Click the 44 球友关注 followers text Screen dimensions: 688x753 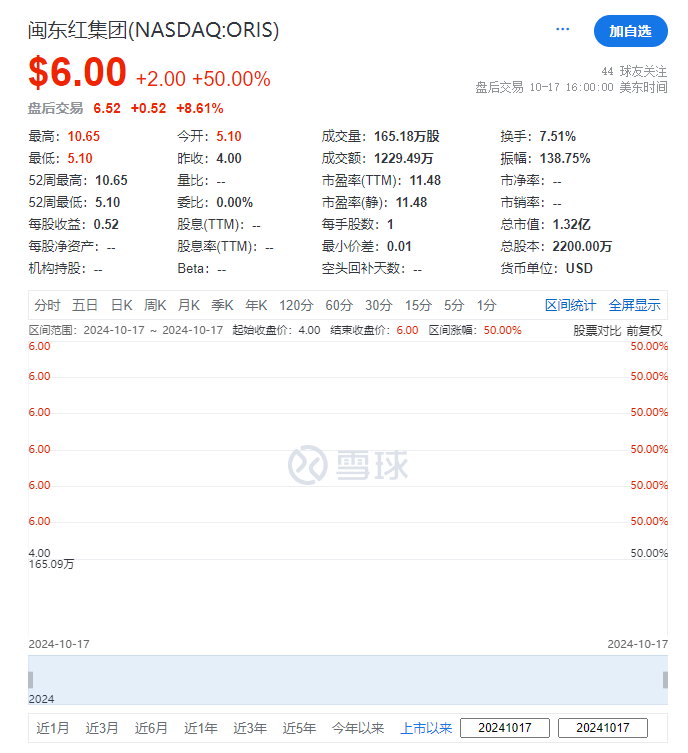[634, 71]
